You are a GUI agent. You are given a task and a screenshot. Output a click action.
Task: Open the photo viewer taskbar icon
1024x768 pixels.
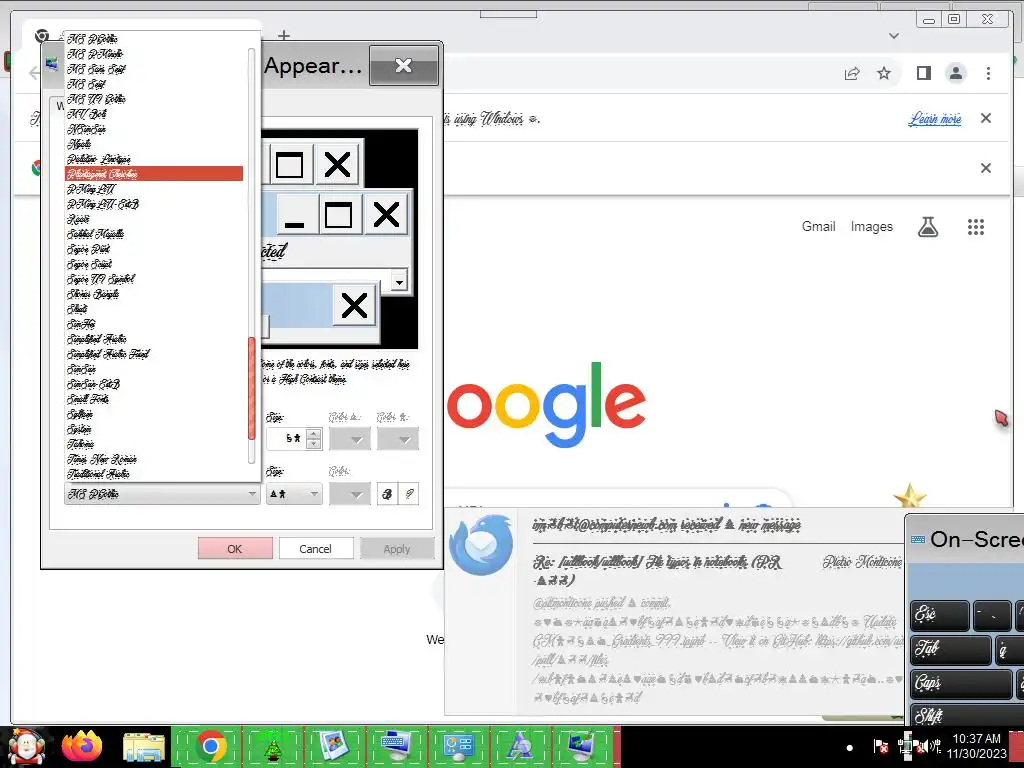(334, 746)
